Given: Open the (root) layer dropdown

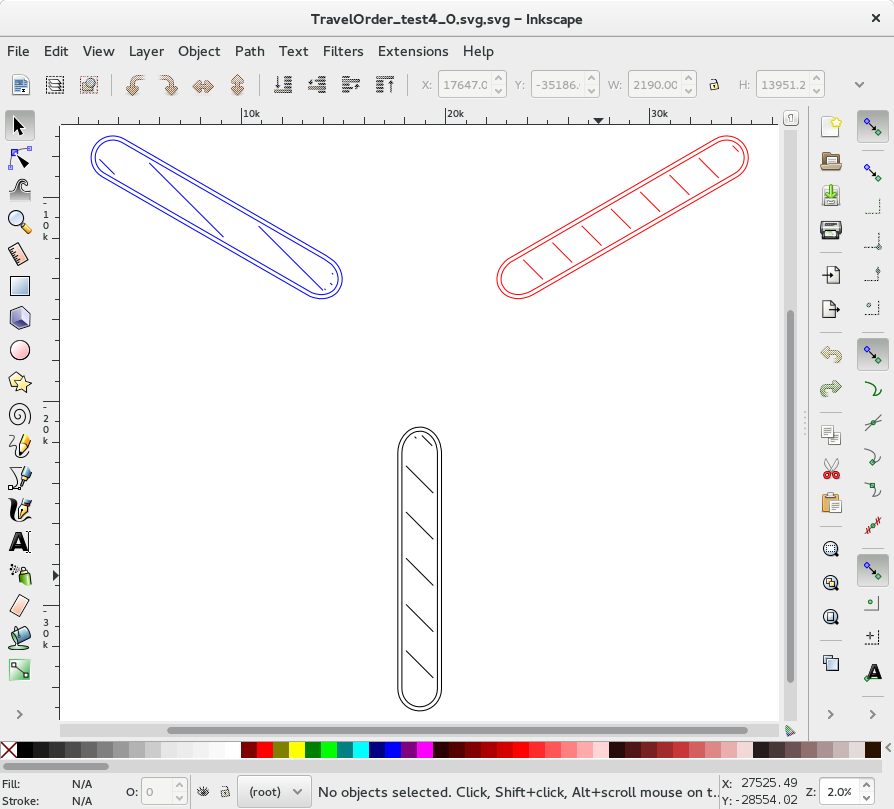Looking at the screenshot, I should point(274,791).
